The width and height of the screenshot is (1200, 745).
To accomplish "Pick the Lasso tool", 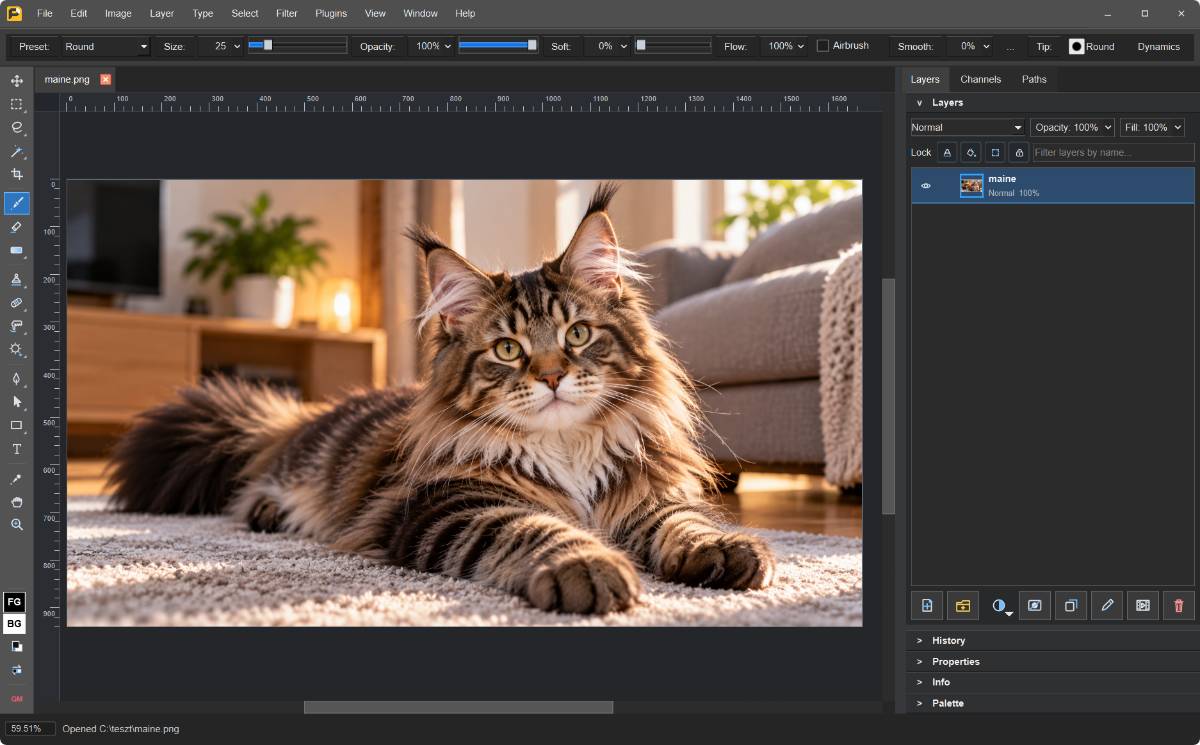I will (x=17, y=128).
